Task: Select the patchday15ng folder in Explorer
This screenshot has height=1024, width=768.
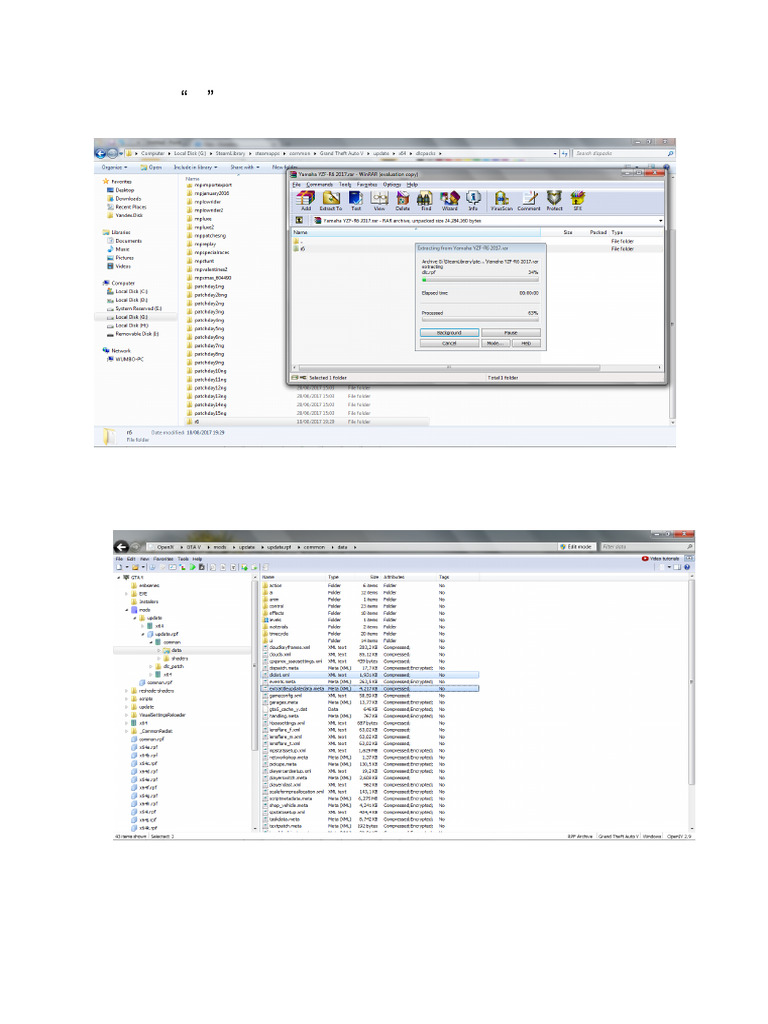Action: point(206,413)
